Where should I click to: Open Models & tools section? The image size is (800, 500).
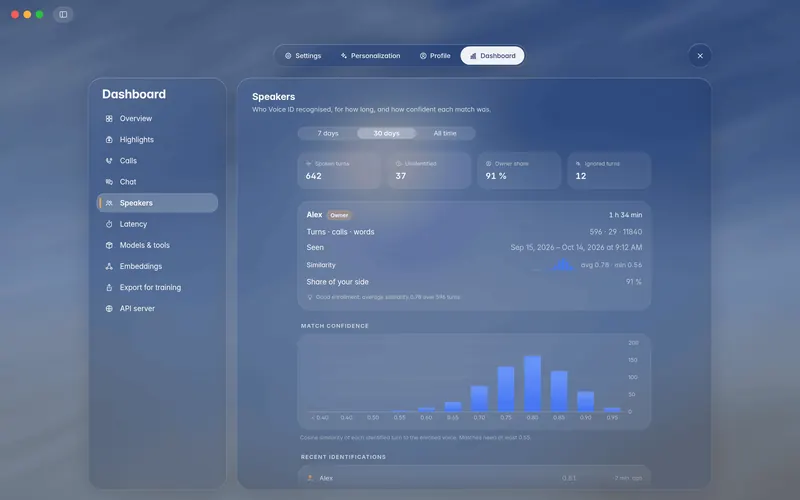coord(157,245)
